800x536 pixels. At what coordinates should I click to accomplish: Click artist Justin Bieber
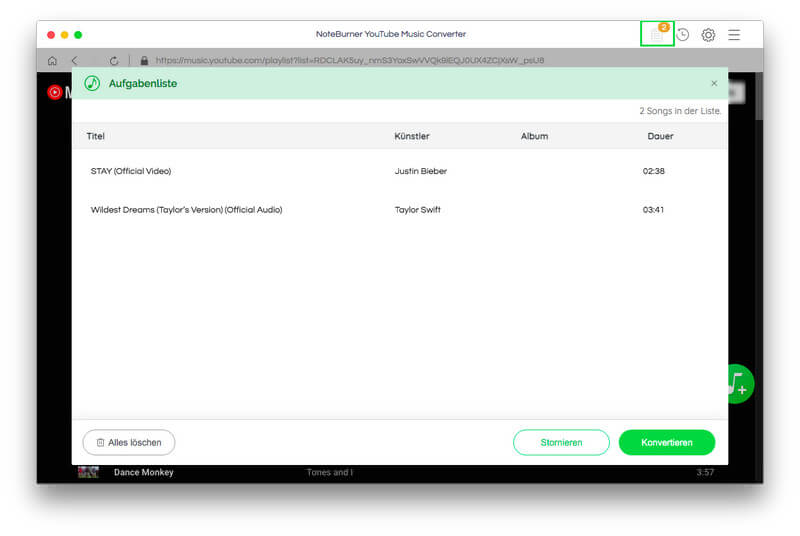(420, 171)
